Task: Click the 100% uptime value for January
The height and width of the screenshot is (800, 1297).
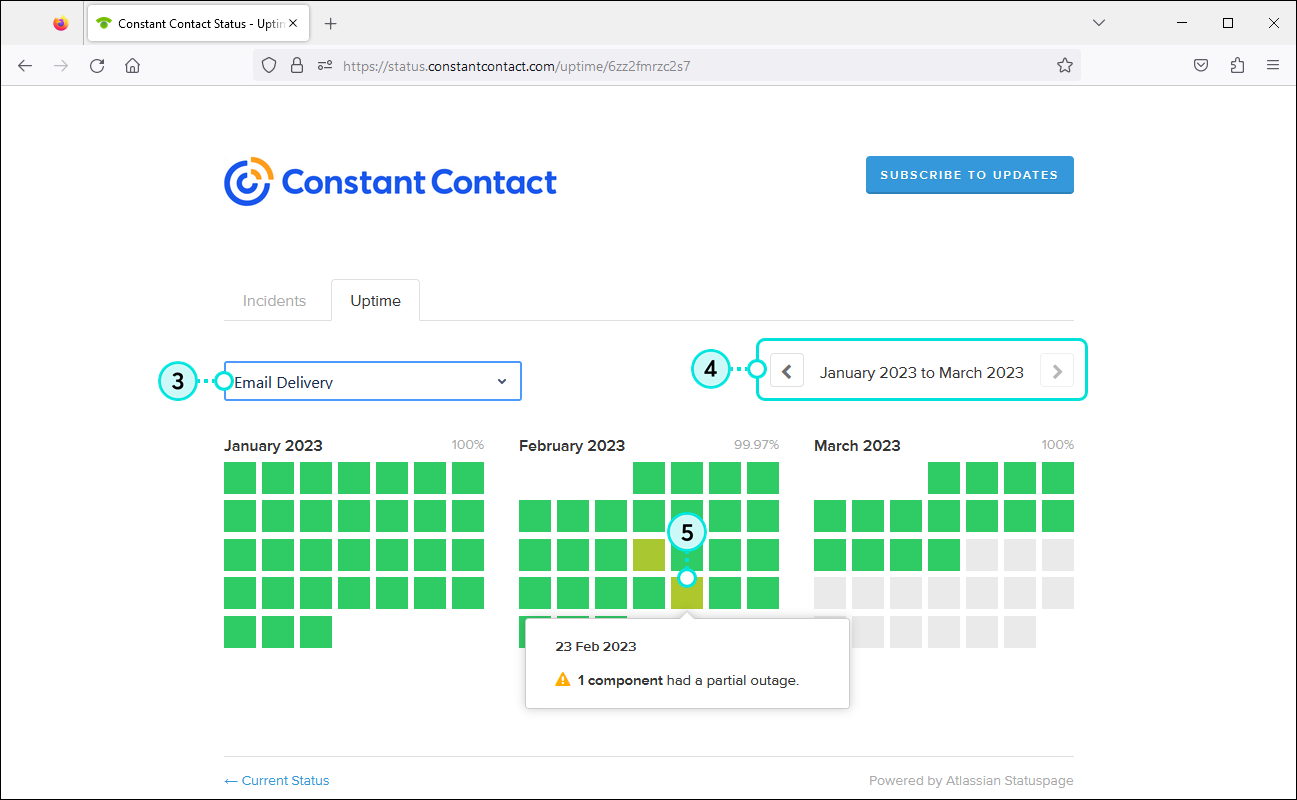Action: 468,445
